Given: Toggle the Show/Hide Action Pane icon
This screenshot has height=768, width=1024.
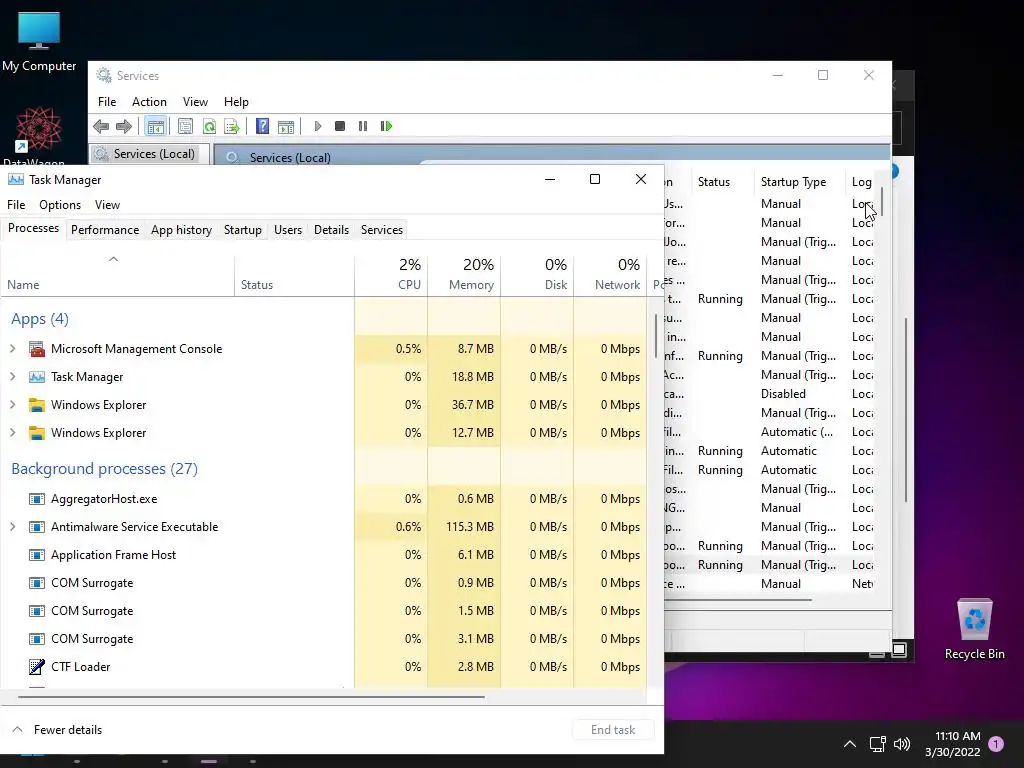Looking at the screenshot, I should pyautogui.click(x=286, y=126).
